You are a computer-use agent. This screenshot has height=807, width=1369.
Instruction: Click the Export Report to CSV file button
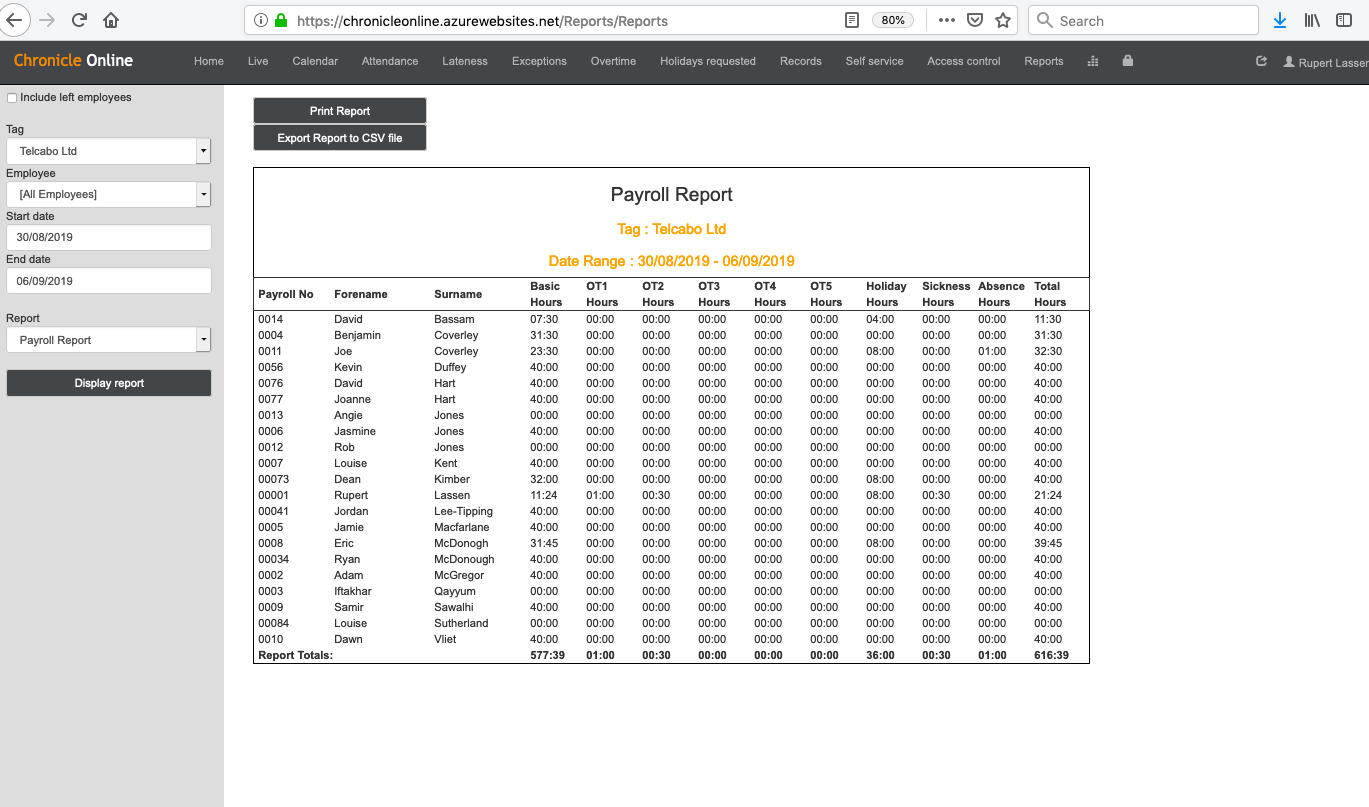[x=340, y=137]
